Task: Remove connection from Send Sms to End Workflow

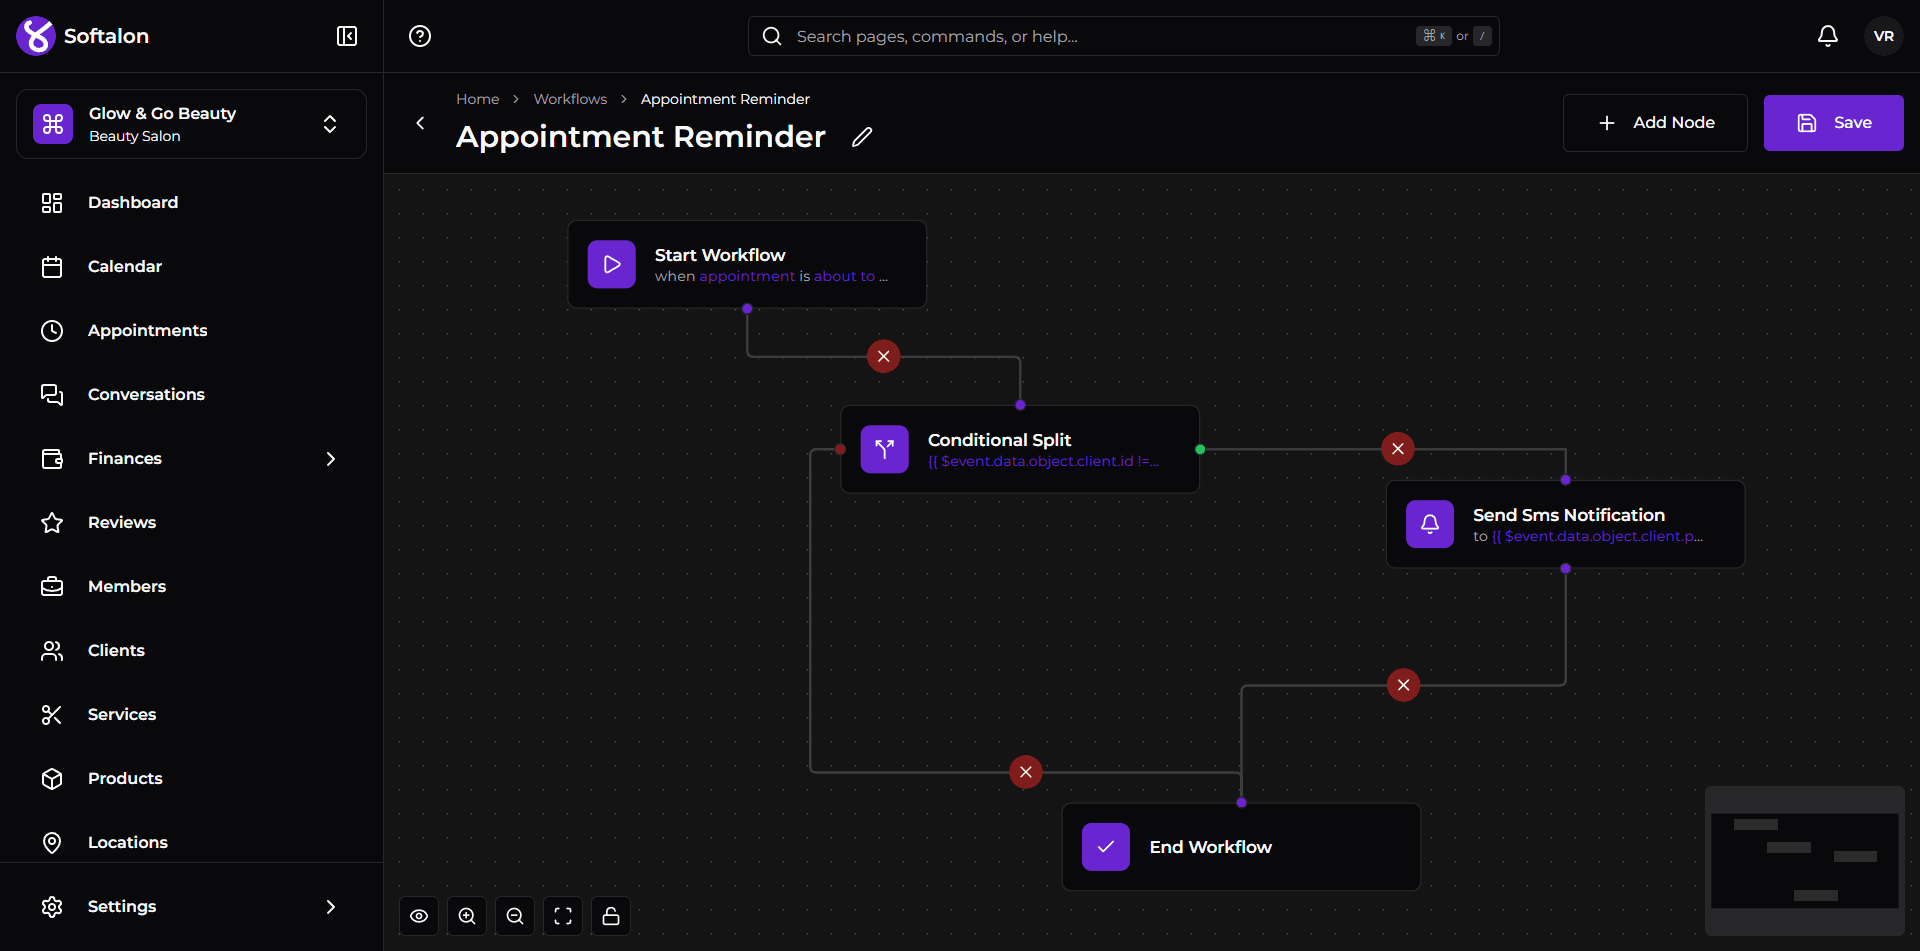Action: pos(1404,685)
